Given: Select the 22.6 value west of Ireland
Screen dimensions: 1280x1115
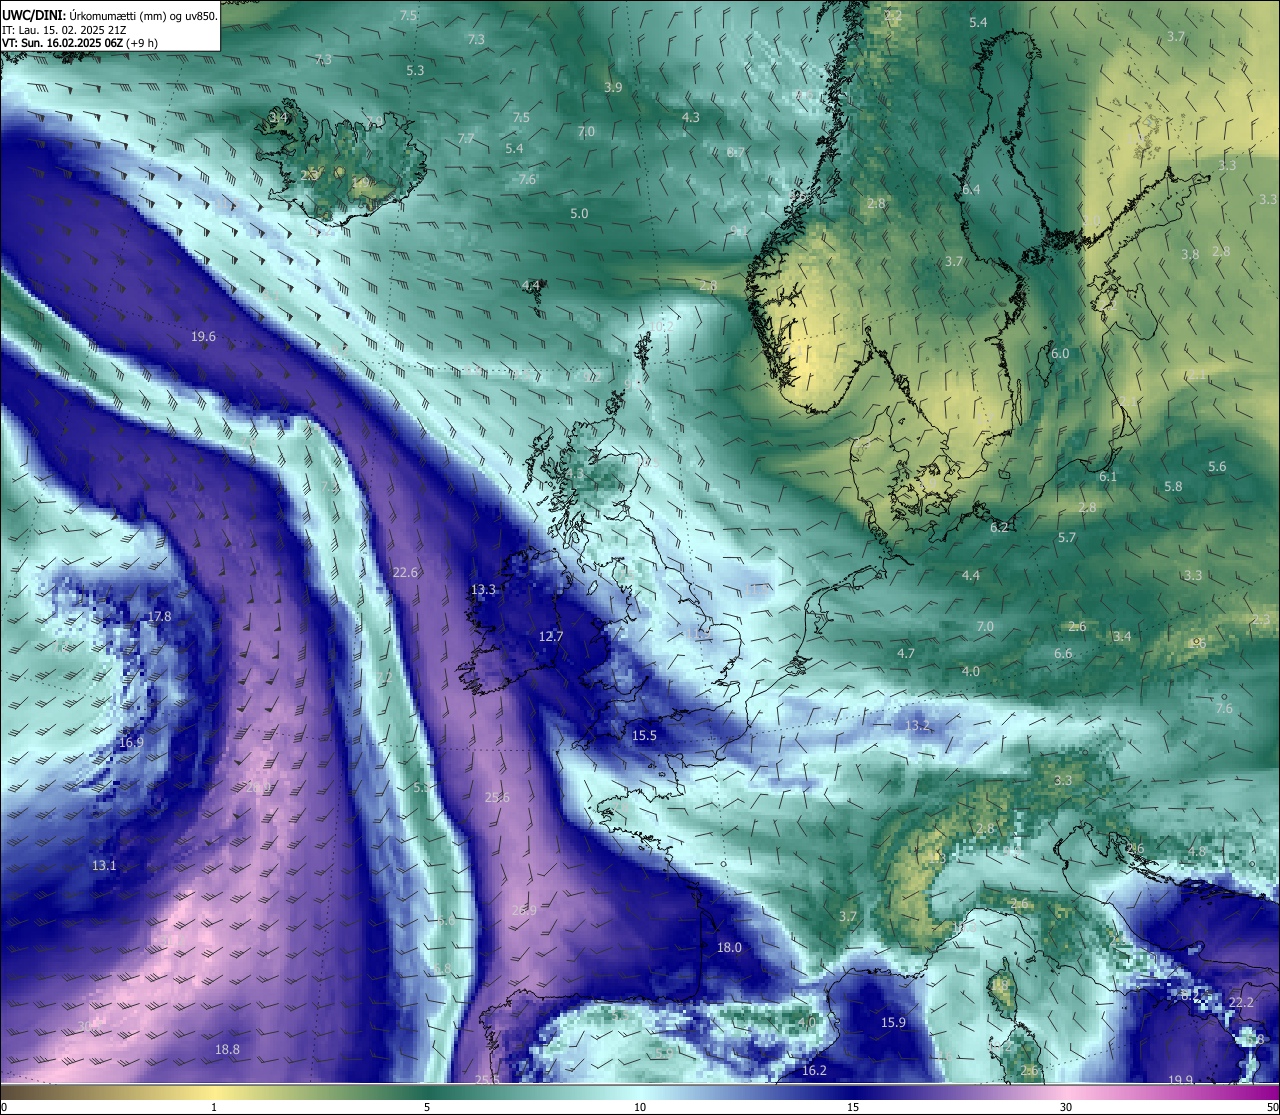Looking at the screenshot, I should click(x=405, y=572).
